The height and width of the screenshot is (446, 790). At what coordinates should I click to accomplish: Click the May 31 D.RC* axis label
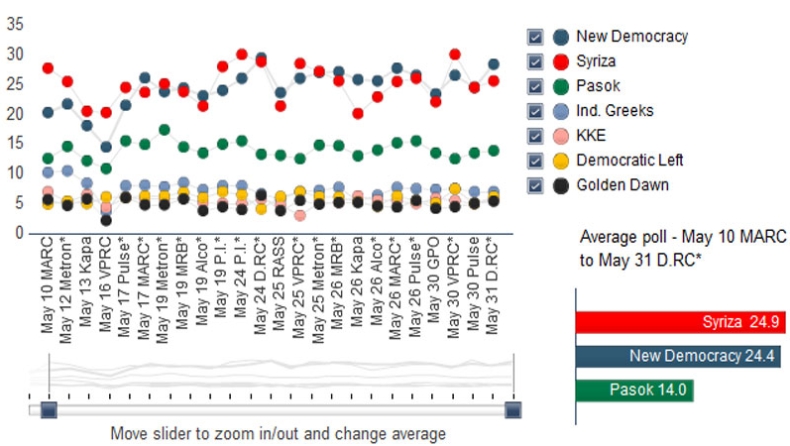click(x=492, y=288)
